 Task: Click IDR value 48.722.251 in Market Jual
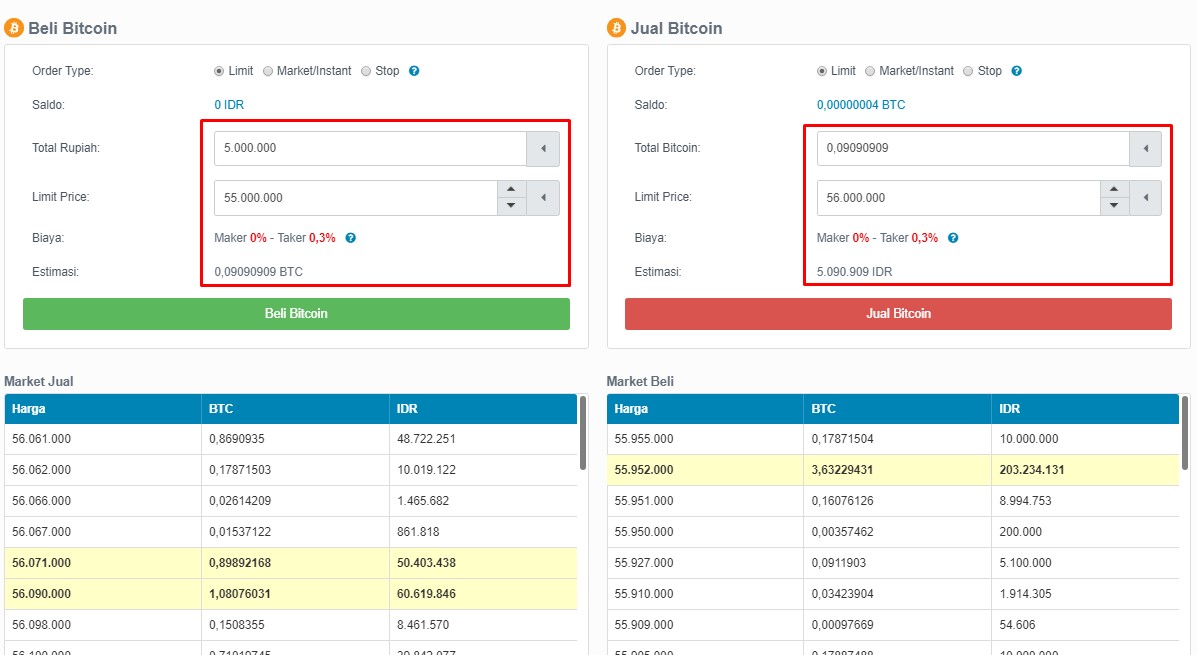[x=426, y=439]
